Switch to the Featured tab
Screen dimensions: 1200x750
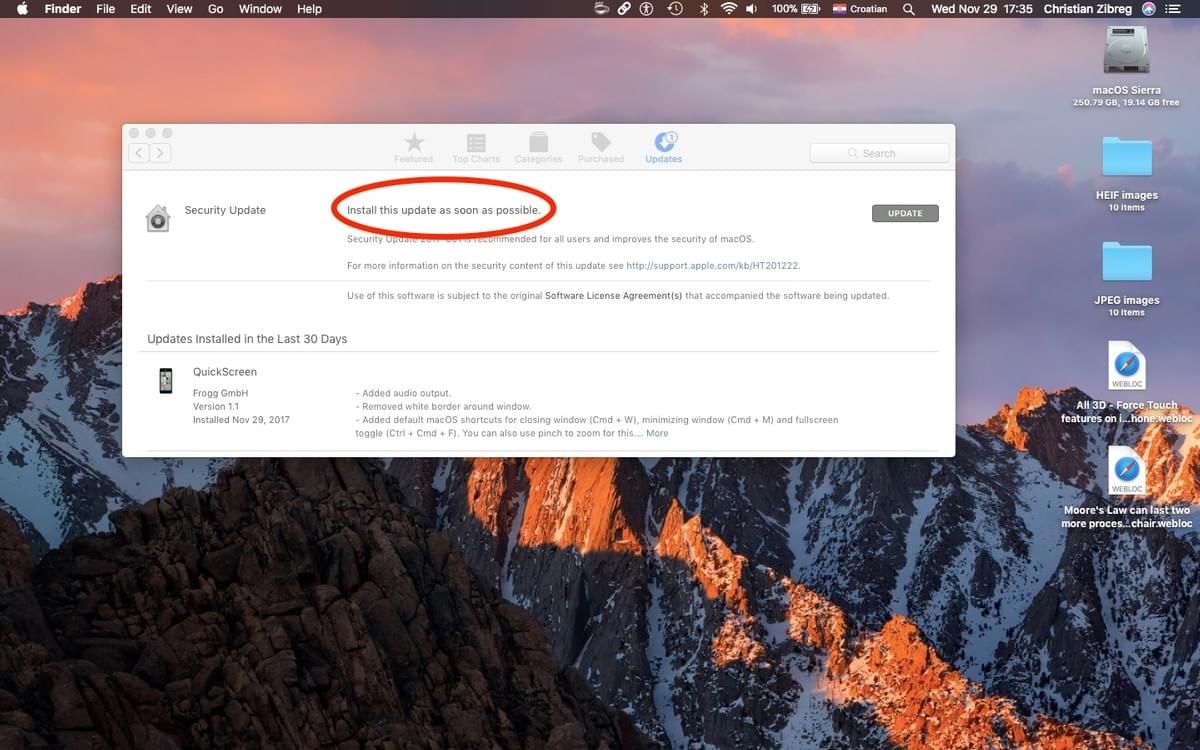413,148
